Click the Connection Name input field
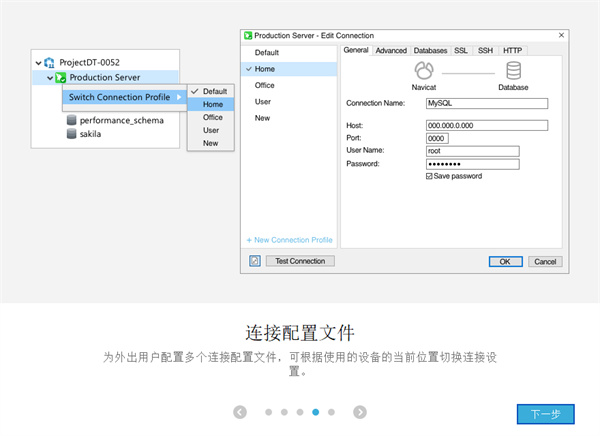 487,103
